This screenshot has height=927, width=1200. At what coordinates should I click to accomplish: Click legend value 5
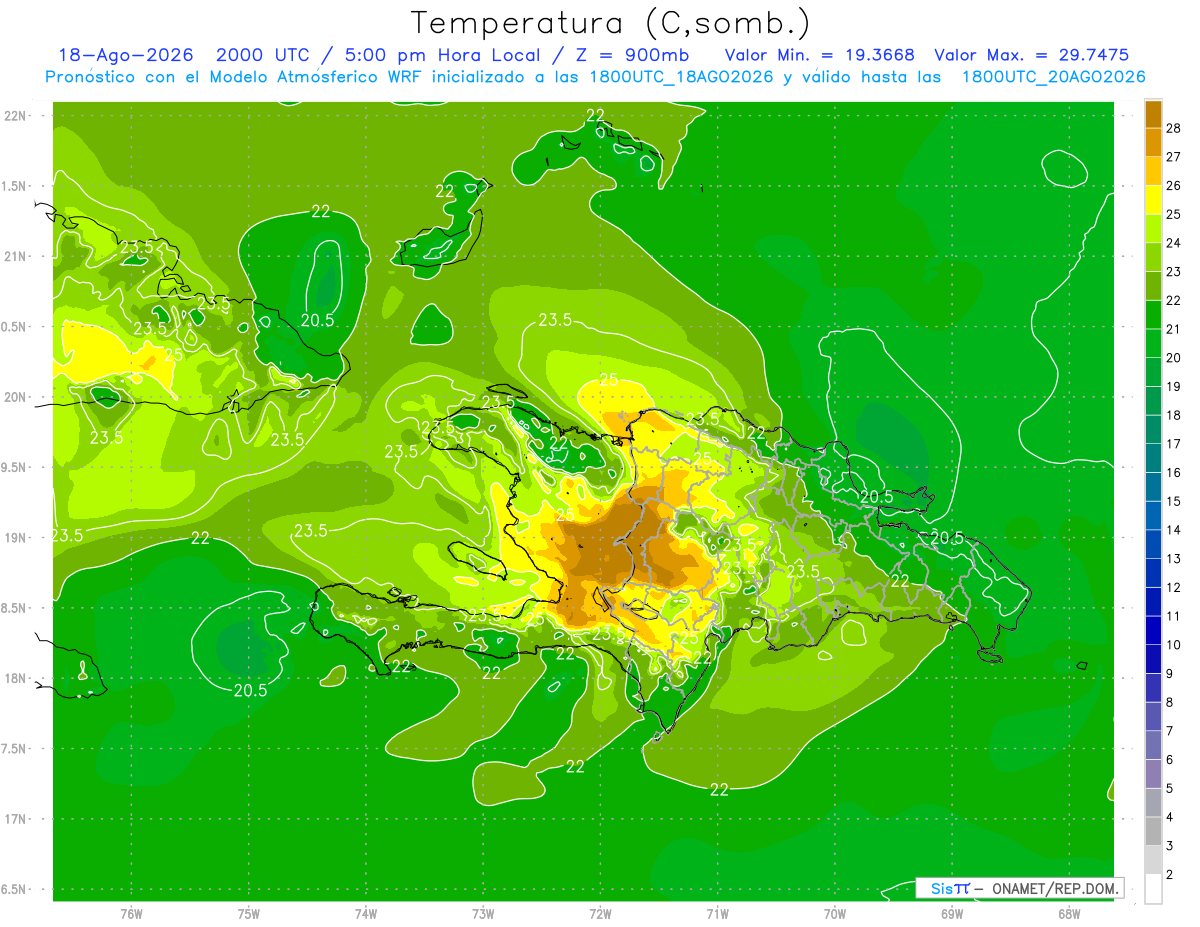(x=1170, y=789)
